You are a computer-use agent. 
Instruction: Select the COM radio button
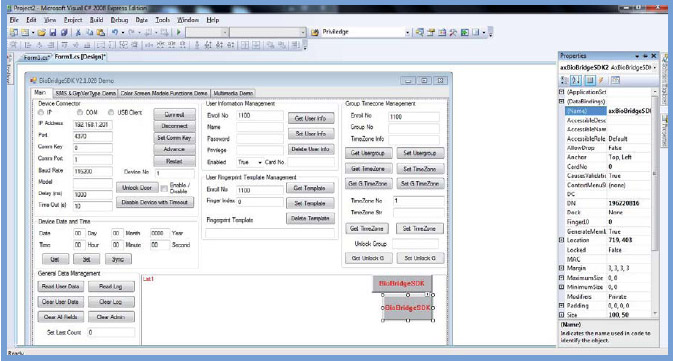tap(80, 112)
